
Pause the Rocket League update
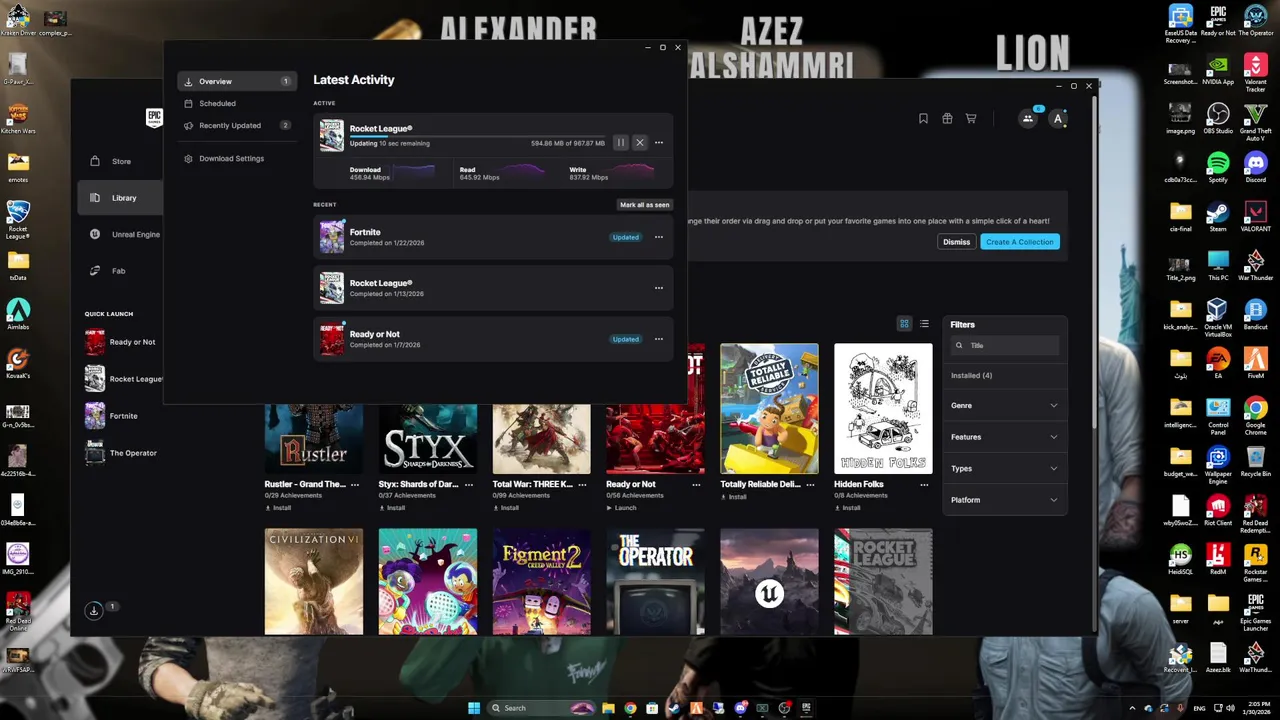pyautogui.click(x=620, y=143)
